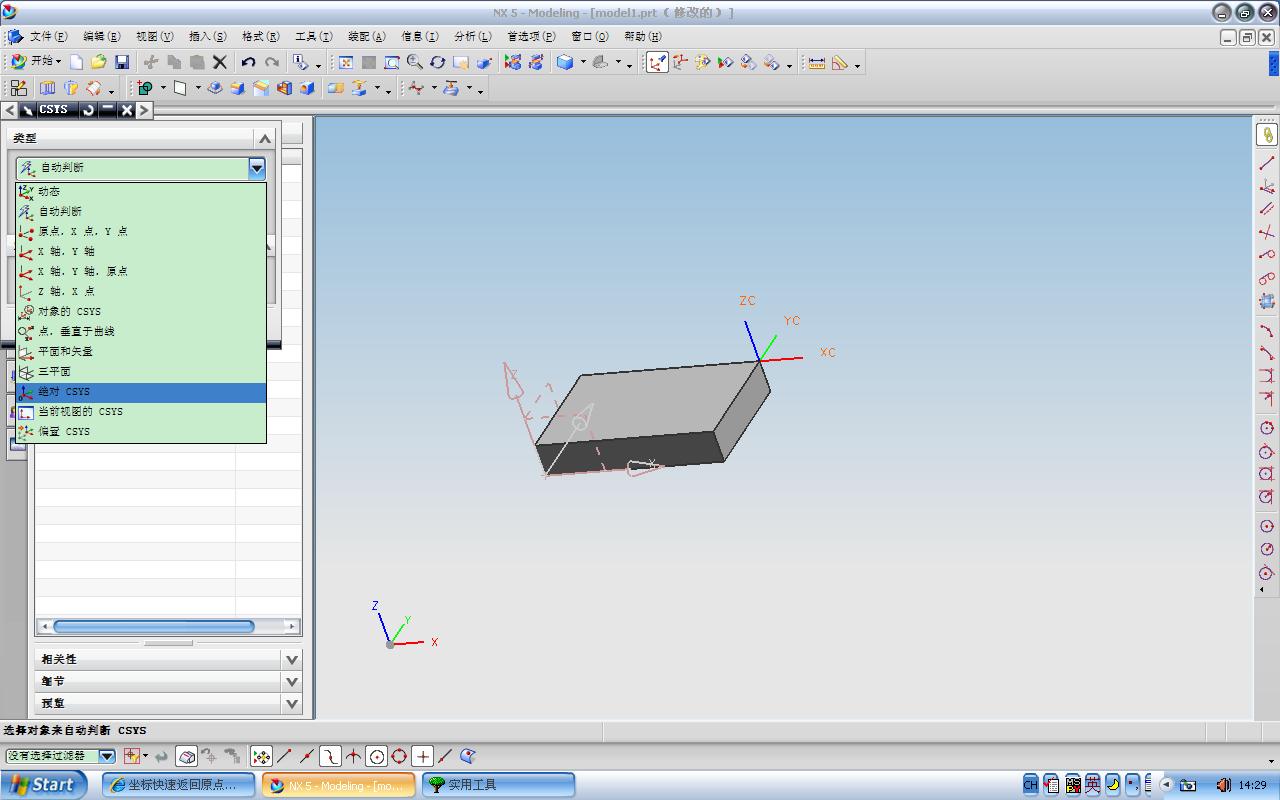Open the dropdown arrow beside the shaded cube icon

tap(583, 63)
